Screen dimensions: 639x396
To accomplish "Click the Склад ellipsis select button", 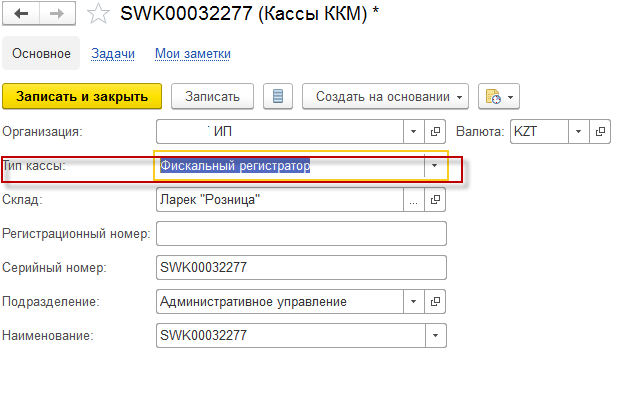I will click(414, 200).
